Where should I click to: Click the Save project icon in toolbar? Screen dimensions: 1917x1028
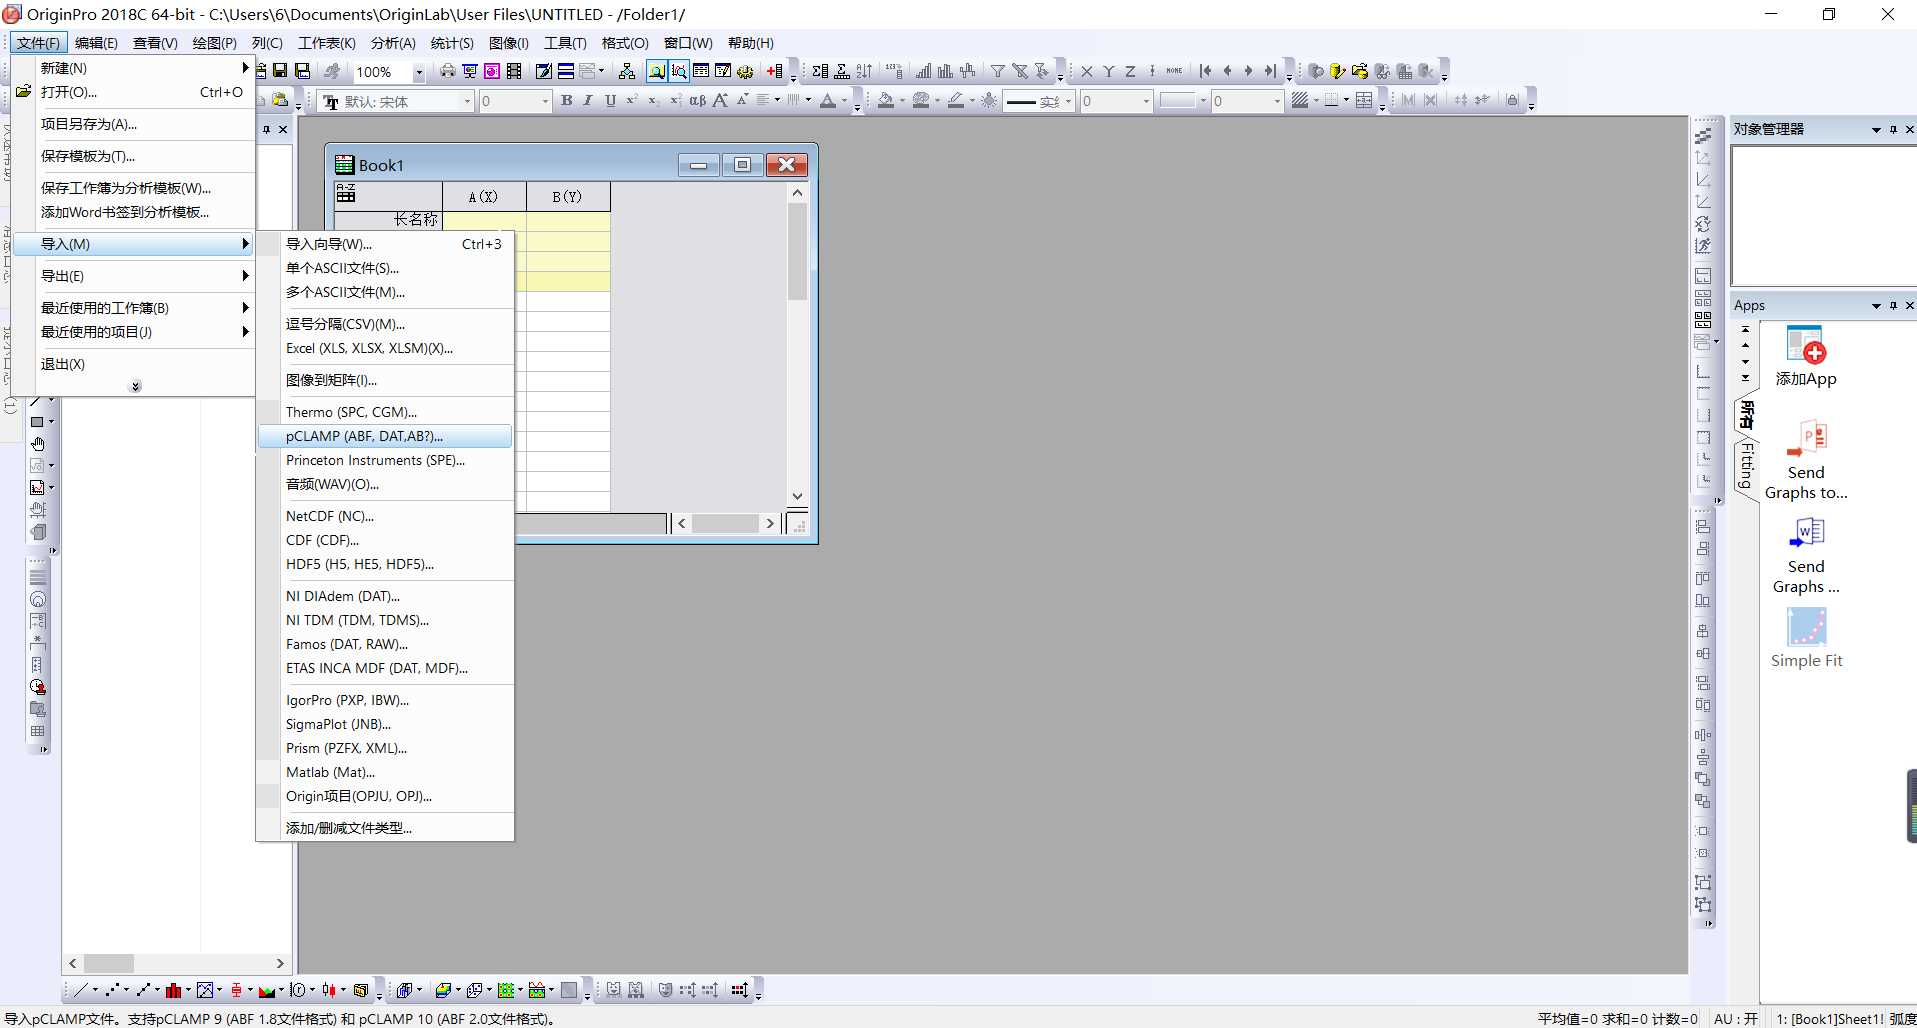[x=280, y=71]
